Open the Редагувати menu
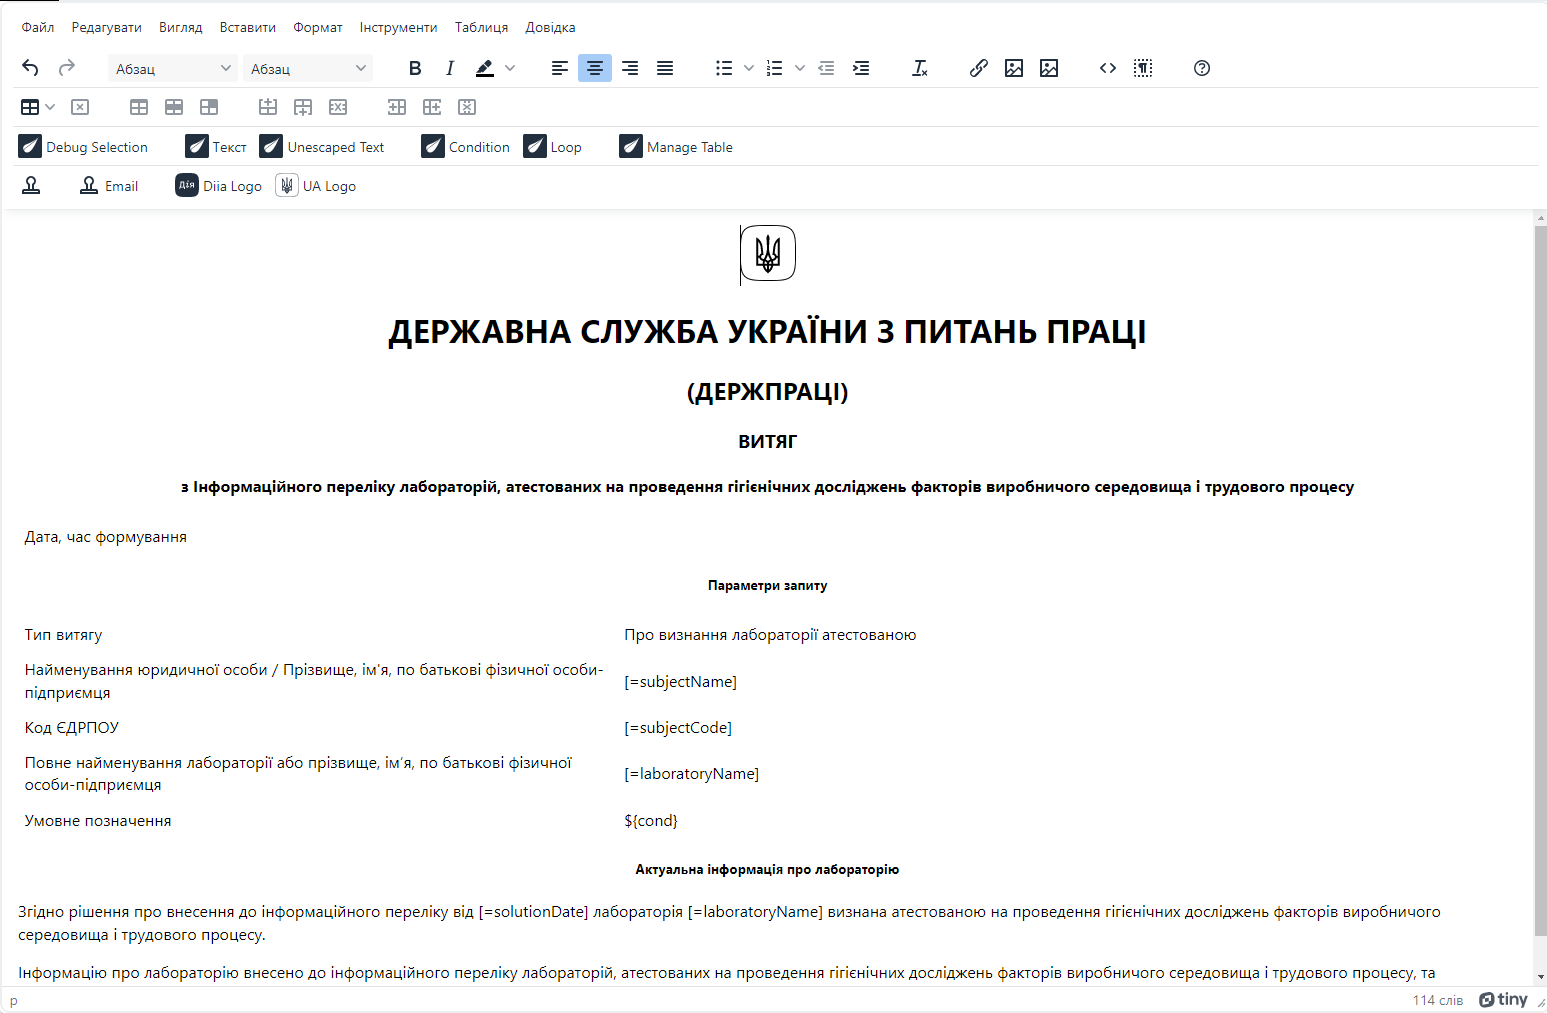The image size is (1547, 1013). [107, 27]
